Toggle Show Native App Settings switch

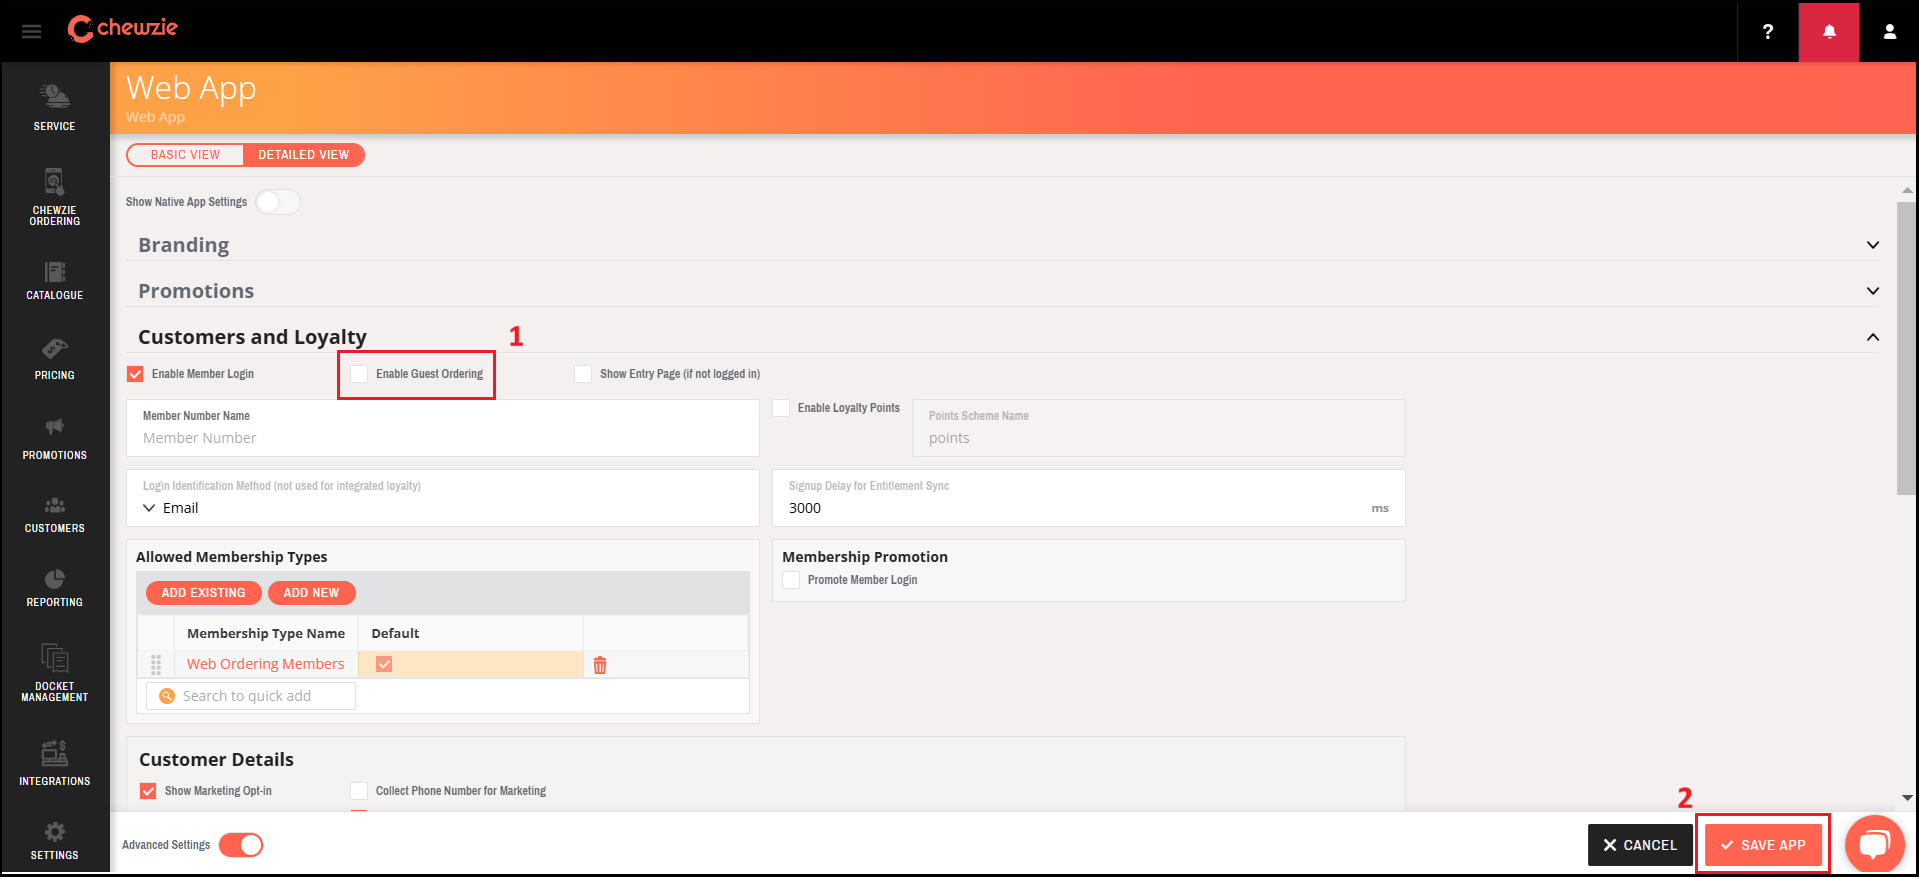pyautogui.click(x=277, y=202)
